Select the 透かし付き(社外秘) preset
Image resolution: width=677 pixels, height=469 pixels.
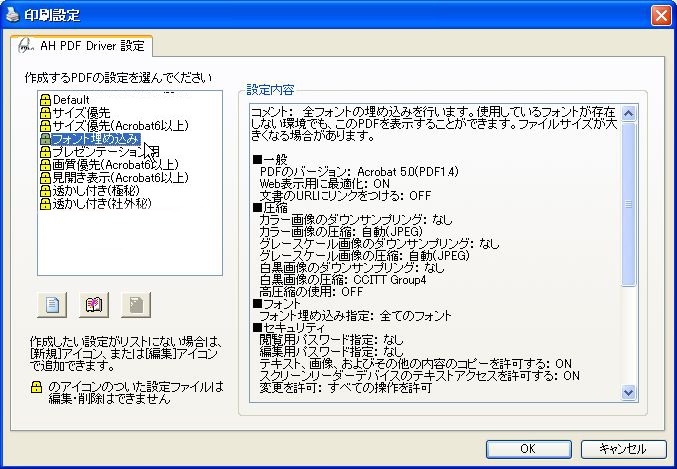(102, 203)
